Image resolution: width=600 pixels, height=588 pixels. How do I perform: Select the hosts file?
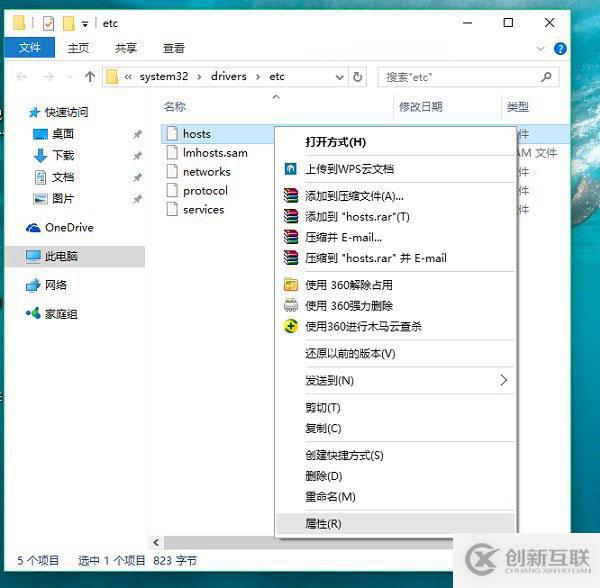pos(197,134)
